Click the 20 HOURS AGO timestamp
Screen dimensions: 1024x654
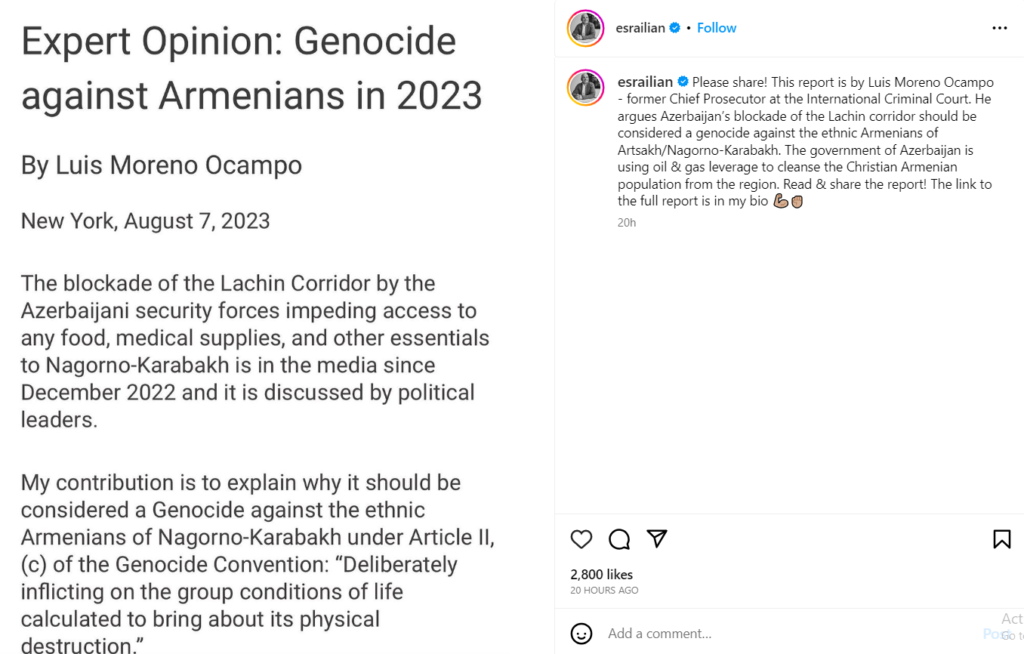(x=604, y=591)
